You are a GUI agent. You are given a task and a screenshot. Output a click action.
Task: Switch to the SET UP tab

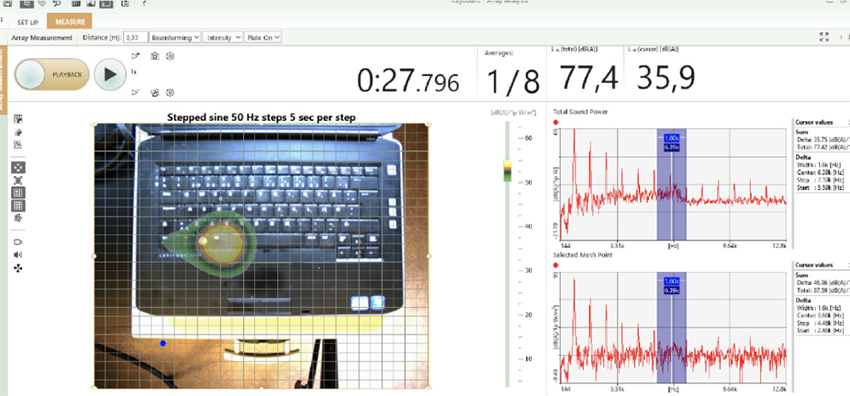28,22
